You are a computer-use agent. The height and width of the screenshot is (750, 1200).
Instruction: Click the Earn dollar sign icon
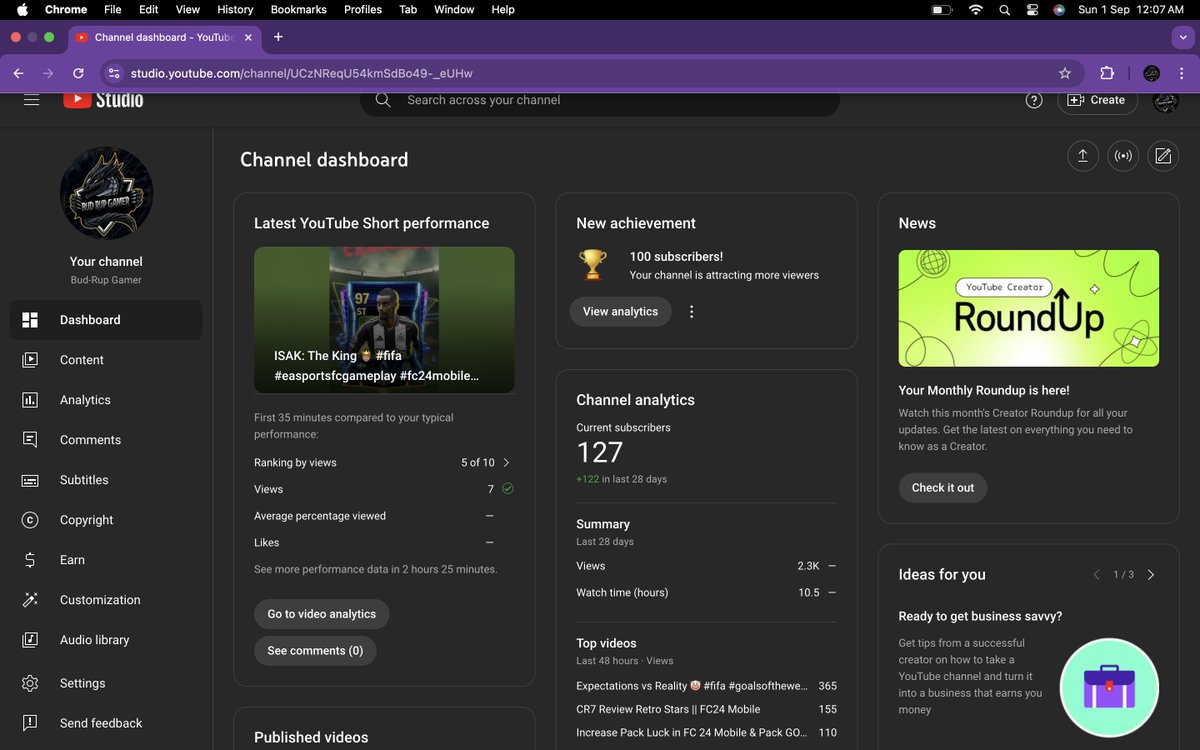30,560
